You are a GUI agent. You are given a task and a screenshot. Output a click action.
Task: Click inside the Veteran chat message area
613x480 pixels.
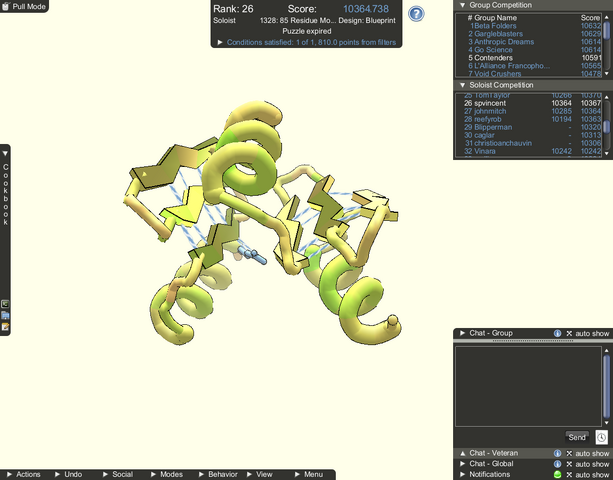528,386
